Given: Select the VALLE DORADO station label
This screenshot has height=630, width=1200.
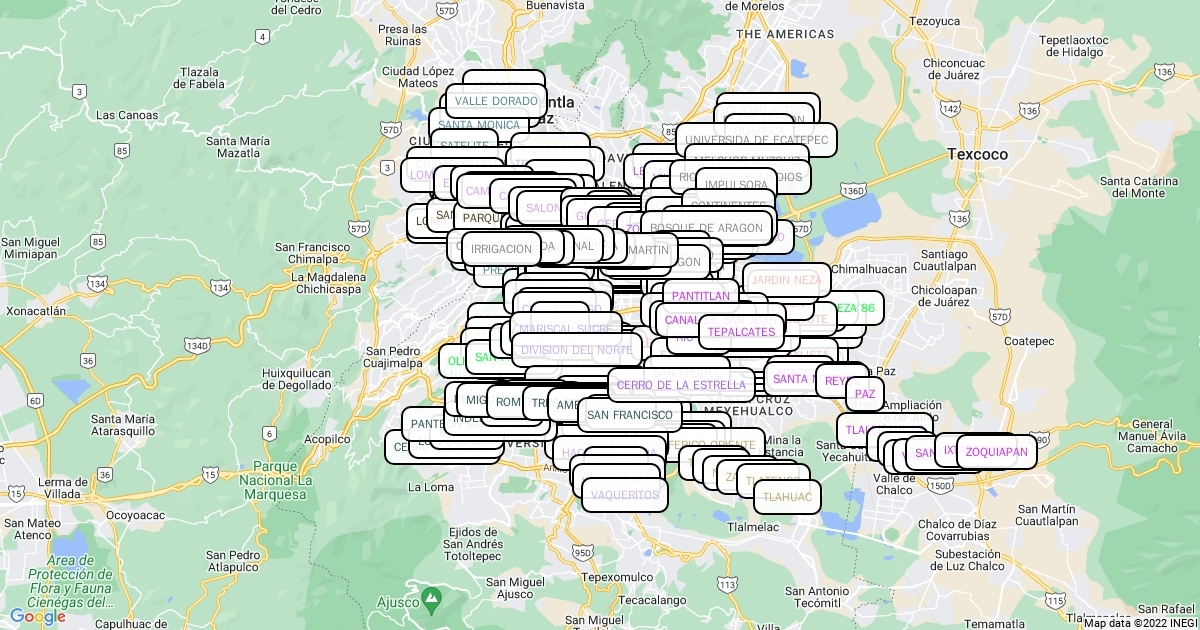Looking at the screenshot, I should click(x=496, y=101).
